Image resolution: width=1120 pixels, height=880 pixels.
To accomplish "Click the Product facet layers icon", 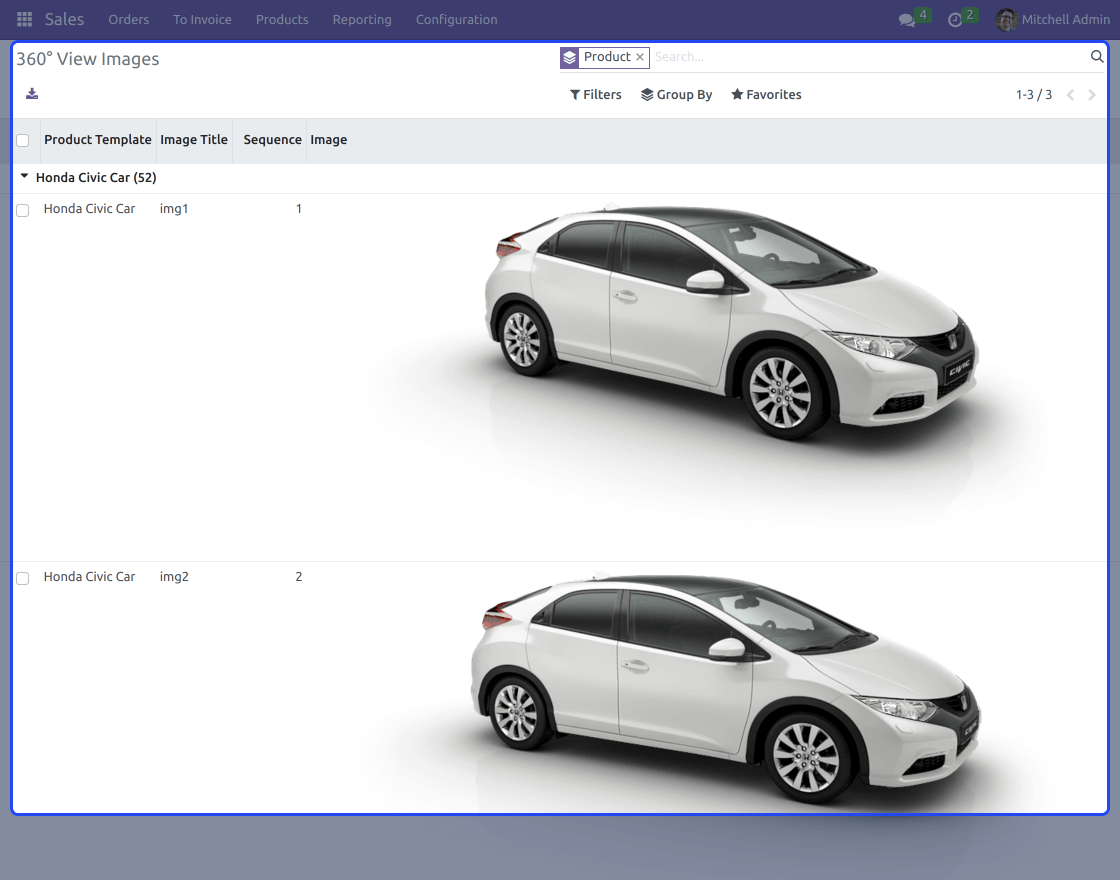I will pos(569,58).
